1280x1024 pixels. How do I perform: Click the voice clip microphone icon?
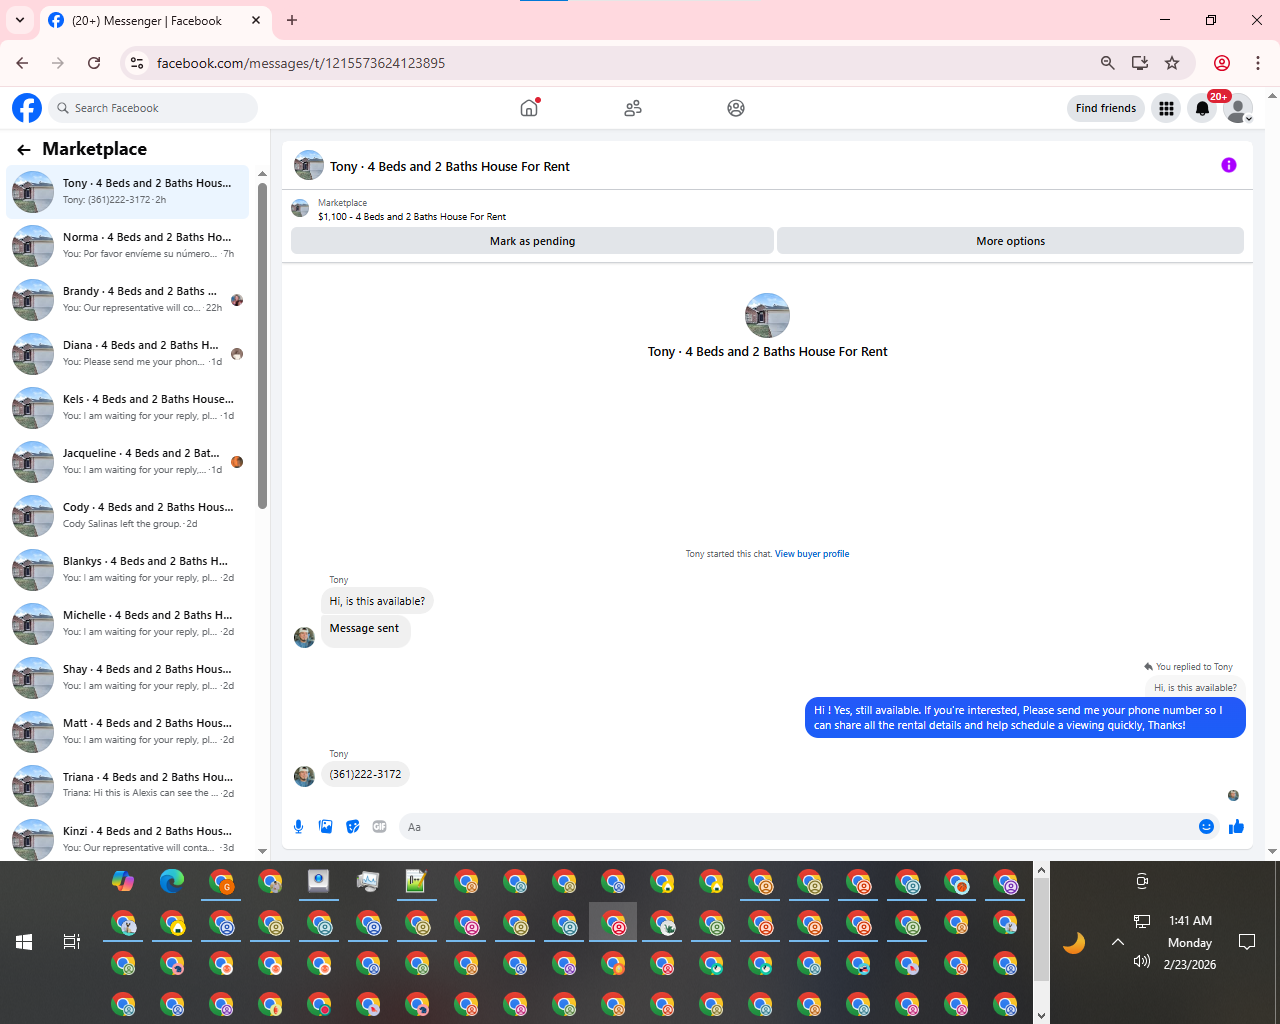pos(298,826)
